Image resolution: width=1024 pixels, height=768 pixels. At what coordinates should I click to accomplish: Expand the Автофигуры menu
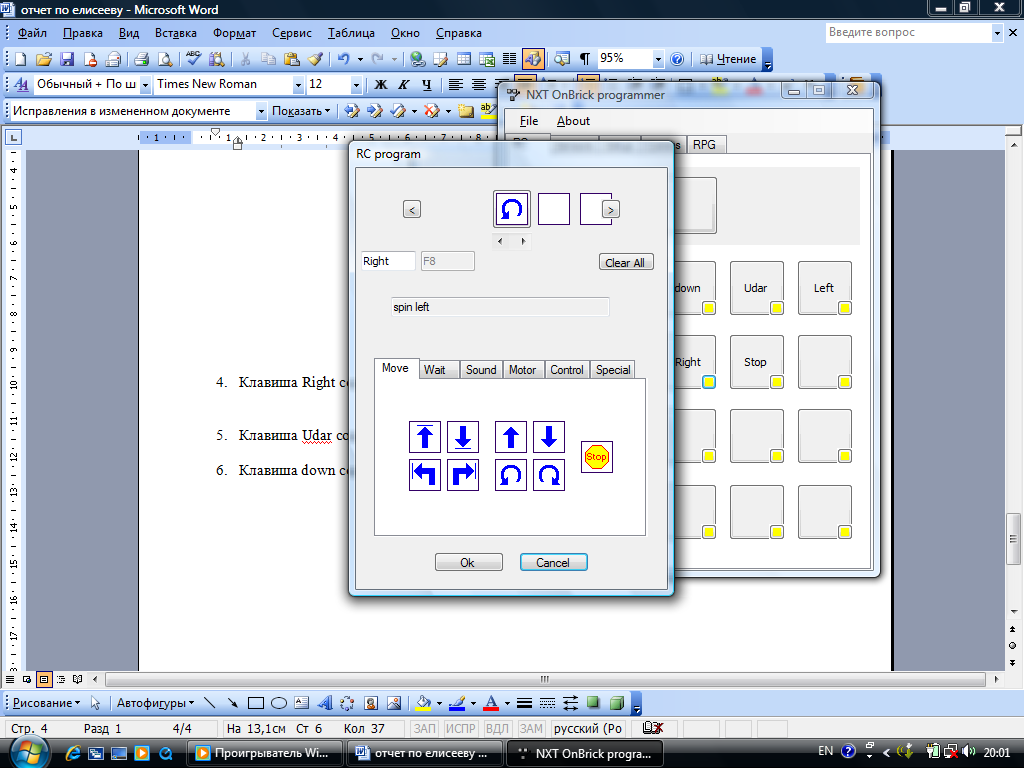click(x=155, y=703)
